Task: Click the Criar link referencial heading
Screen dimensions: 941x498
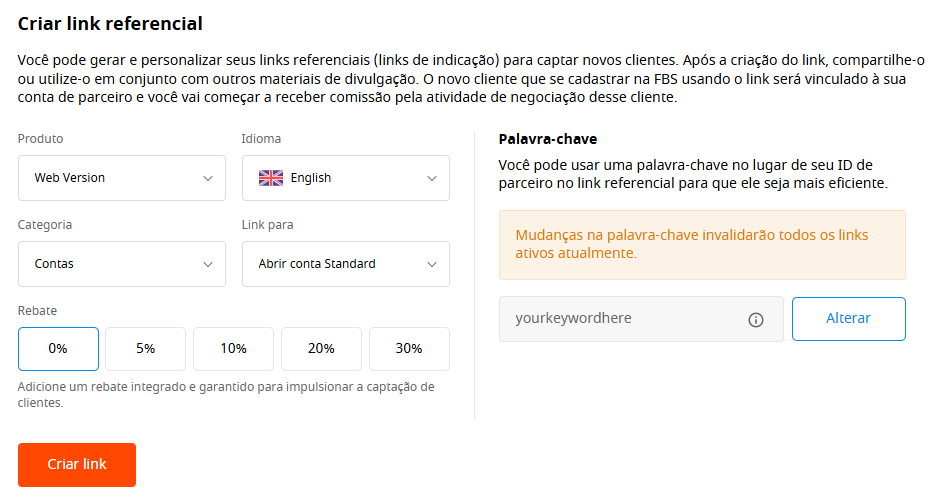Action: tap(110, 23)
